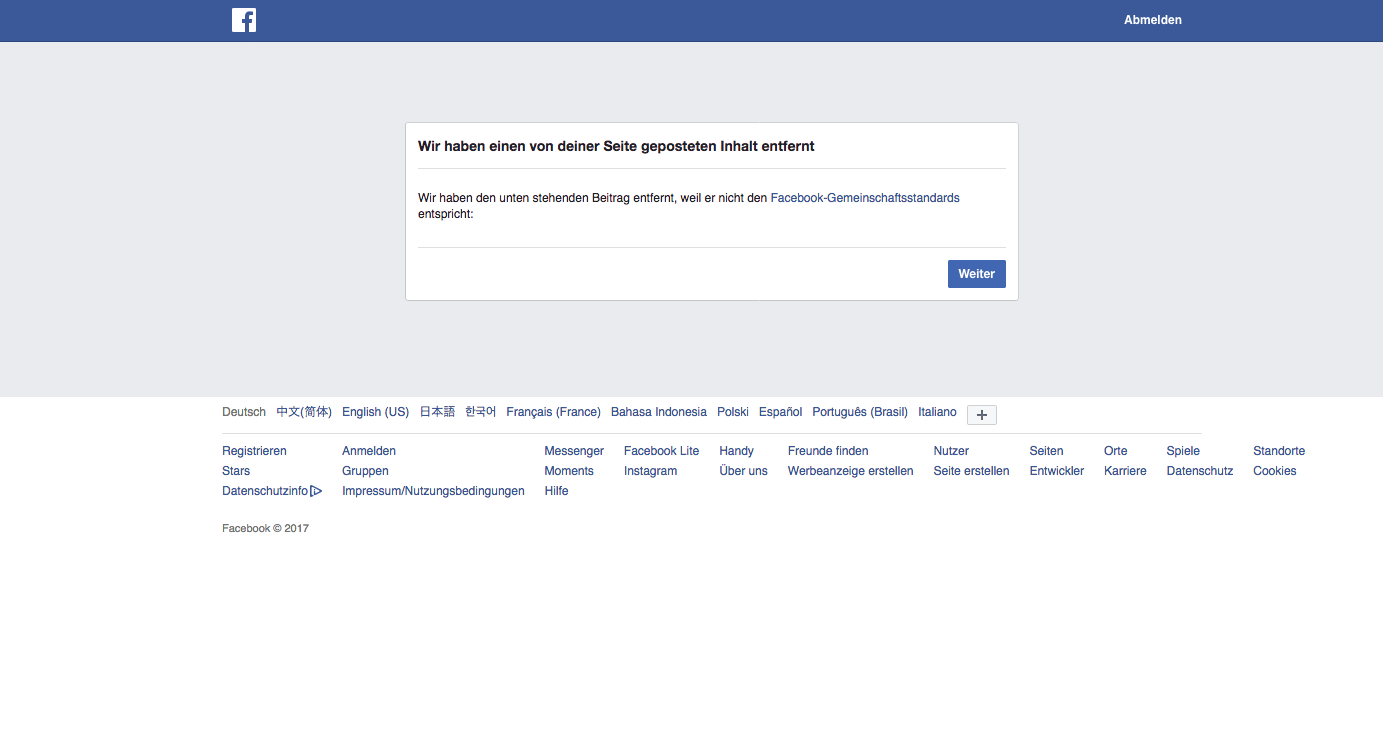1383x755 pixels.
Task: Select Deutsch language
Action: [244, 412]
